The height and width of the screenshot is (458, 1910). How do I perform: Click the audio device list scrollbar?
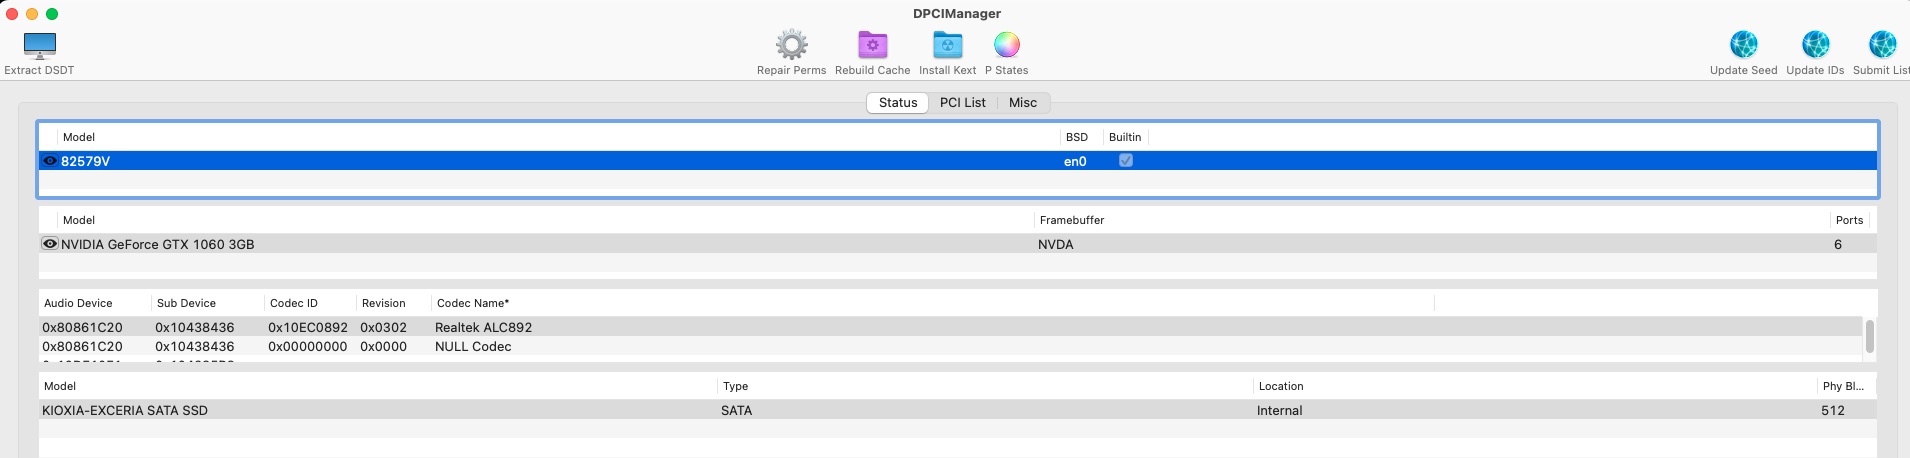(1869, 336)
